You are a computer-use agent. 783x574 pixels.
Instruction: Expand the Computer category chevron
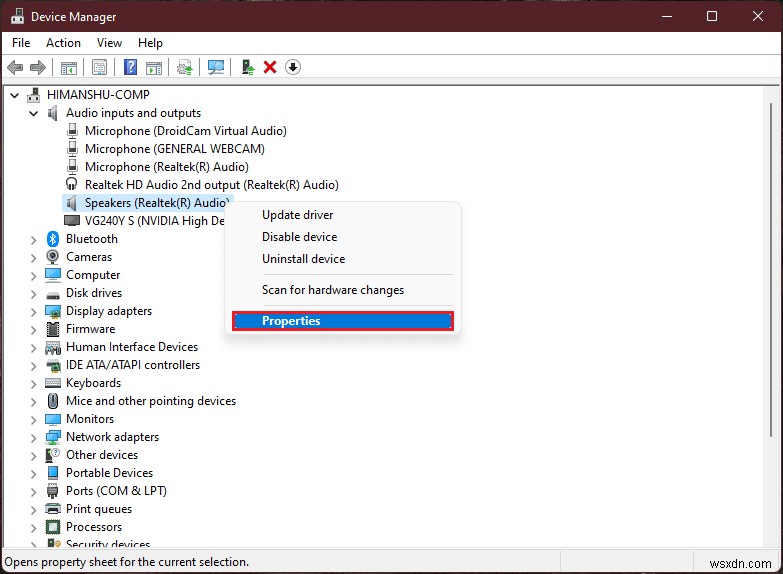[33, 276]
